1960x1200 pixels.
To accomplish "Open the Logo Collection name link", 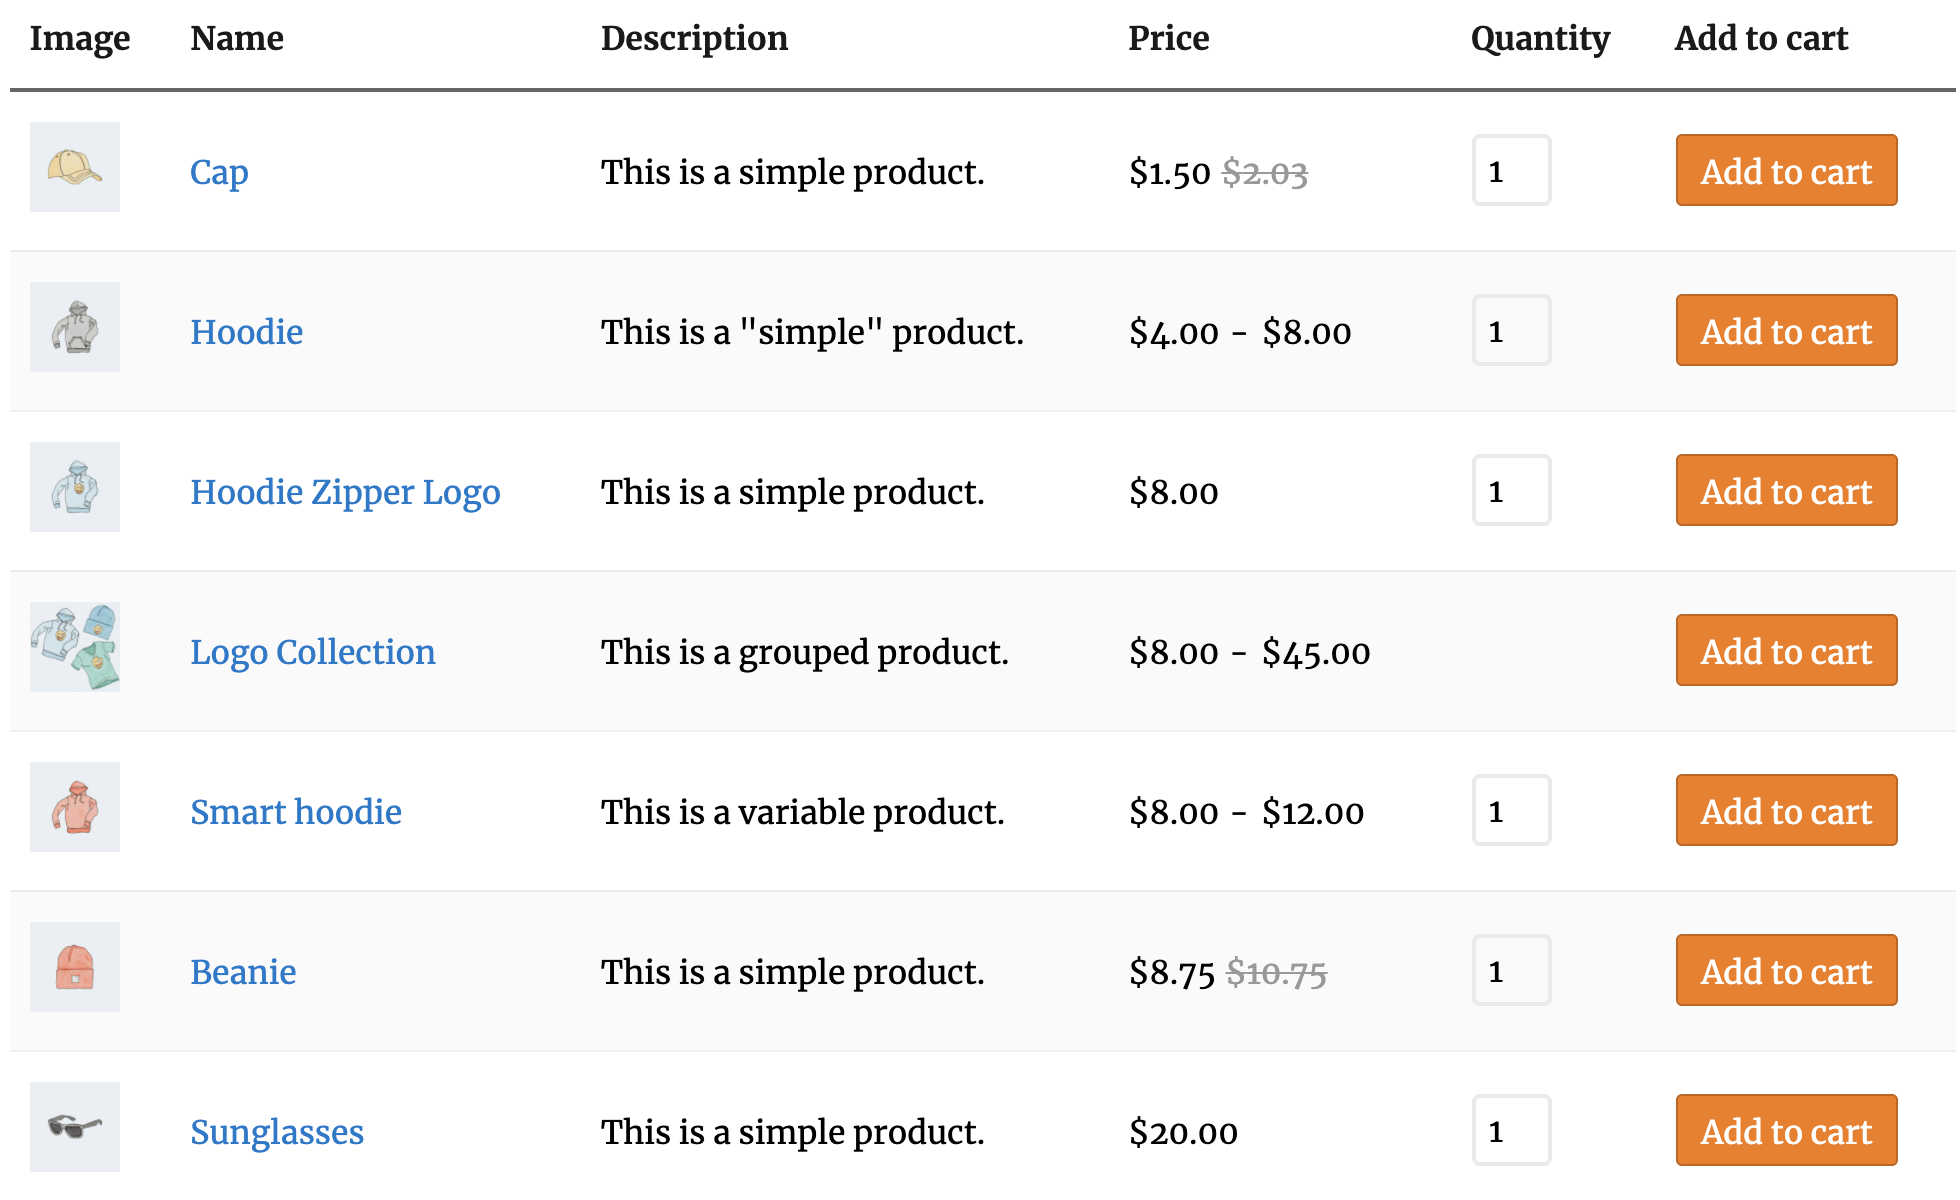I will [x=312, y=652].
